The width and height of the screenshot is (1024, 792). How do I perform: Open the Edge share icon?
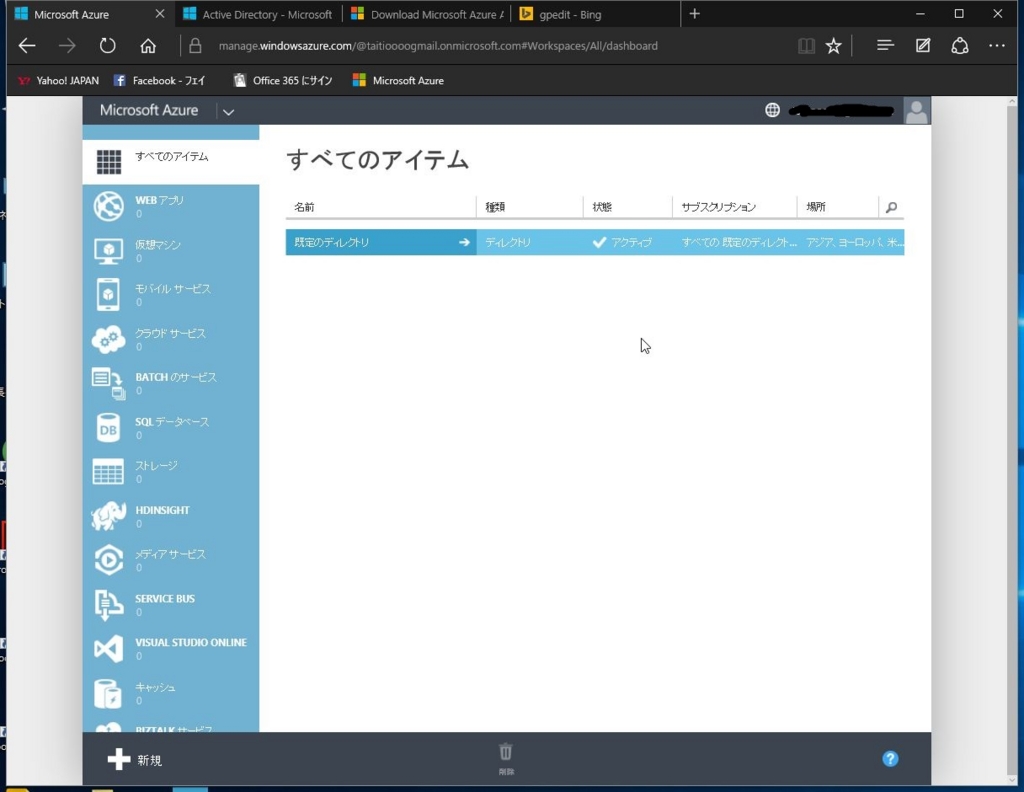coord(959,46)
